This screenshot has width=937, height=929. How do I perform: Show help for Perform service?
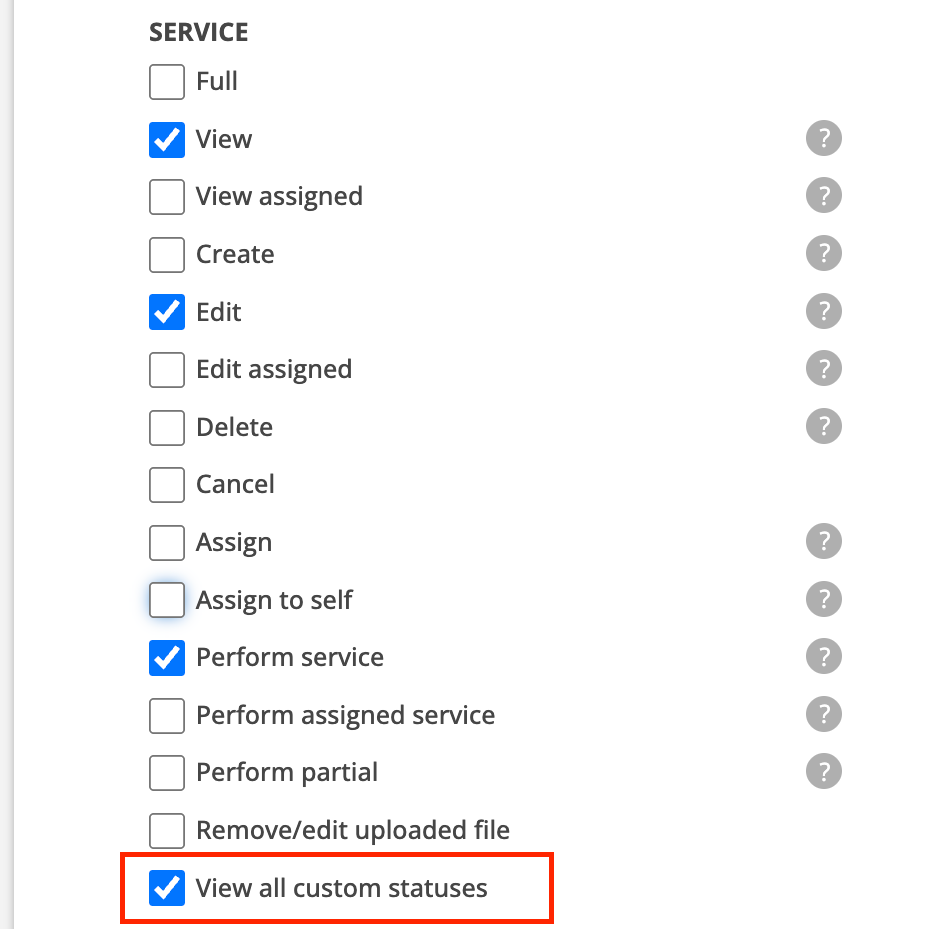pos(823,657)
